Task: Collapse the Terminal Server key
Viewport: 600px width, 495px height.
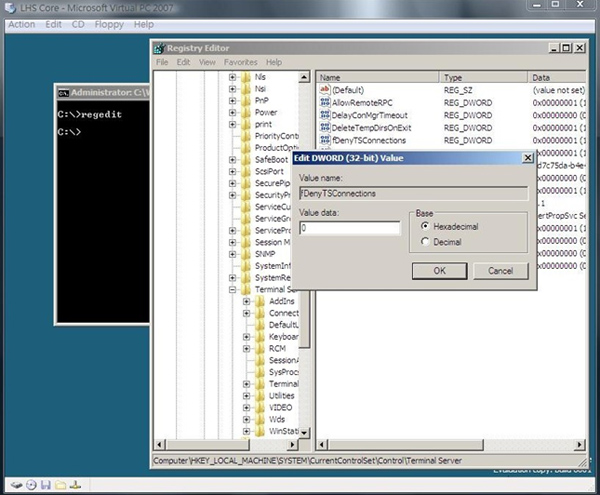Action: click(x=232, y=290)
